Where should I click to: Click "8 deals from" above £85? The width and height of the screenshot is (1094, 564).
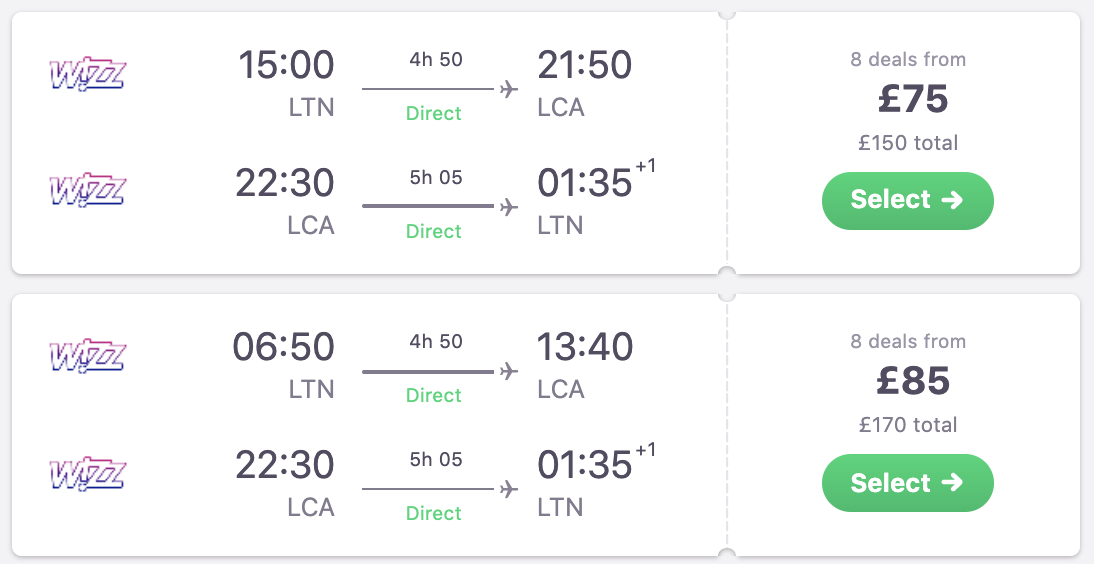(908, 341)
